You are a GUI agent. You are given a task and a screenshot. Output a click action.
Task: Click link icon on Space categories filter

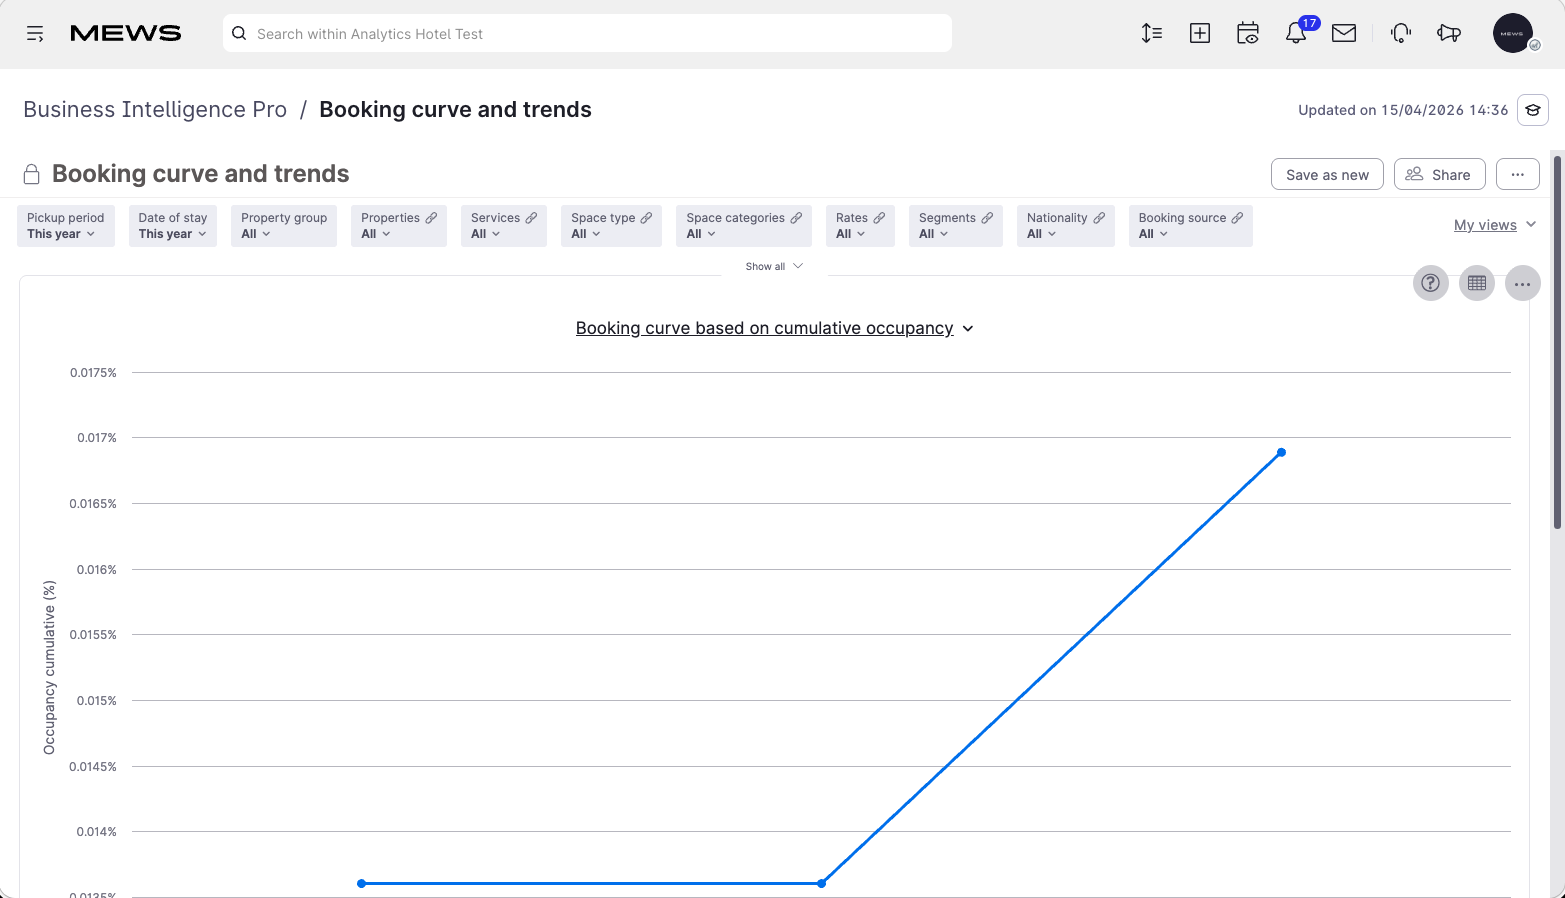coord(796,217)
